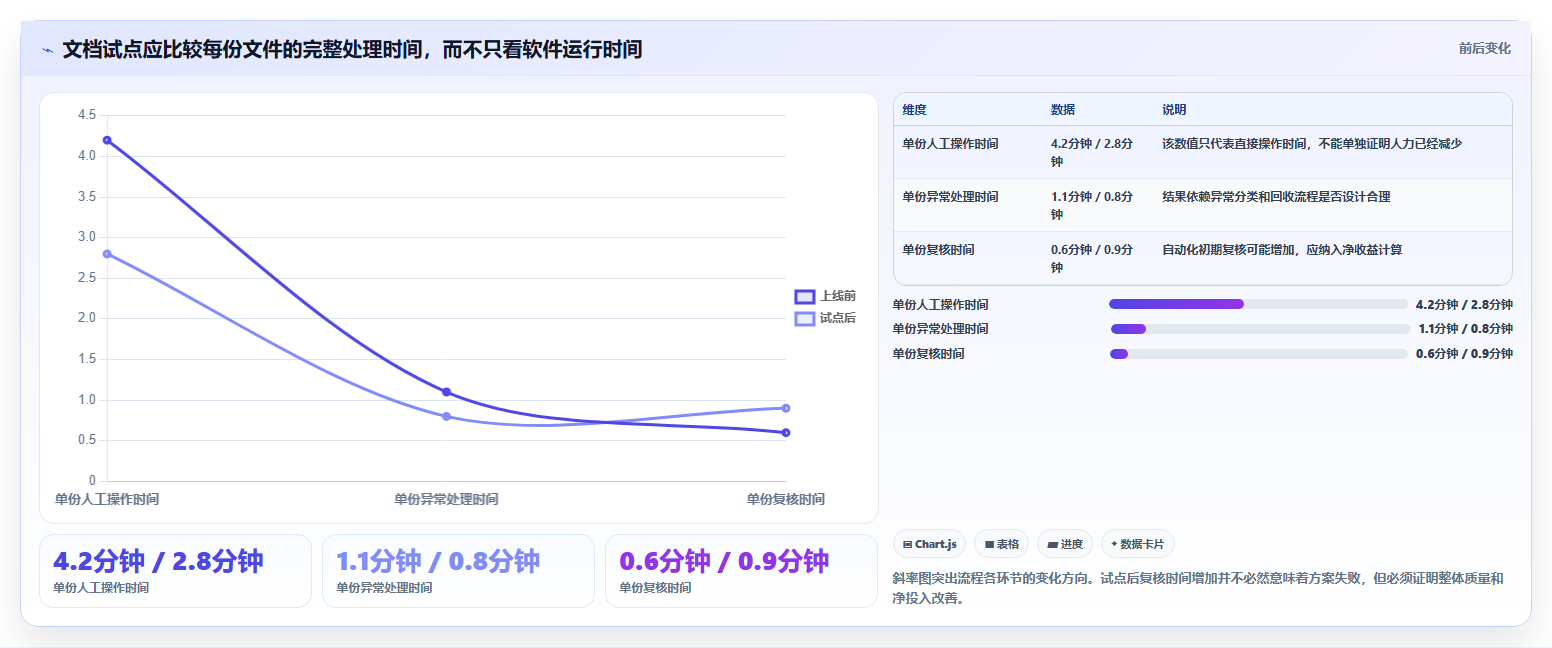Click progress label 单份异常处理时间
1552x648 pixels.
pyautogui.click(x=940, y=329)
